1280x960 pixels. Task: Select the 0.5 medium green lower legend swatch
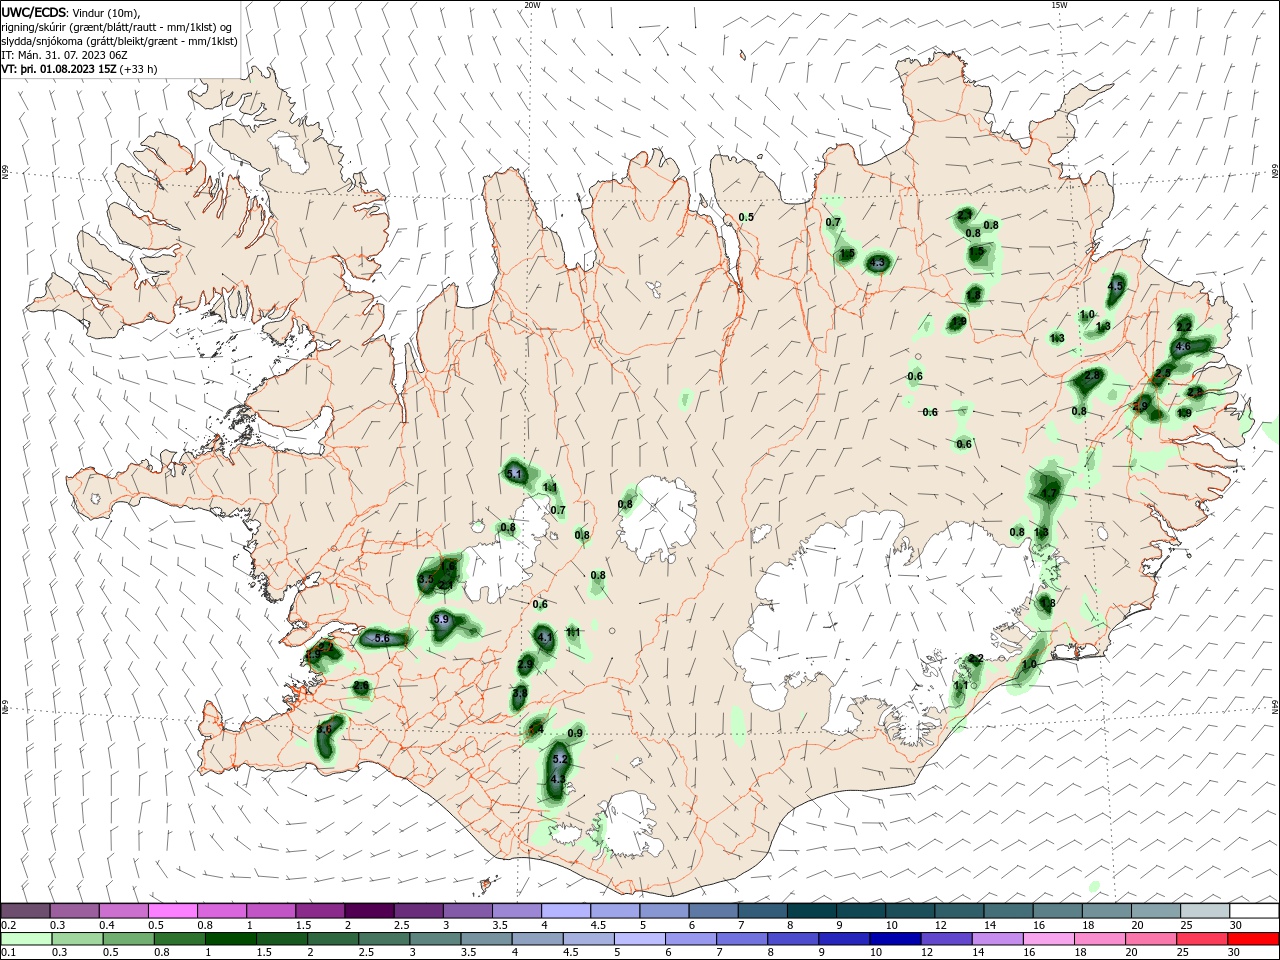click(x=129, y=939)
